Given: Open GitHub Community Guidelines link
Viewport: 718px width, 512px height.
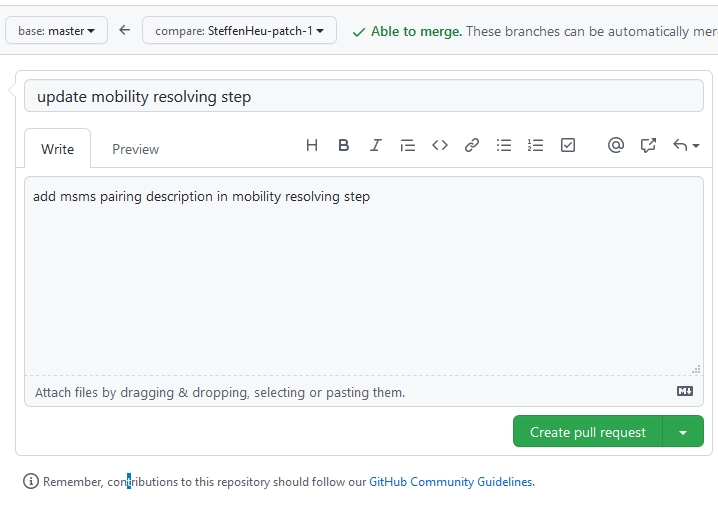Looking at the screenshot, I should [x=451, y=482].
